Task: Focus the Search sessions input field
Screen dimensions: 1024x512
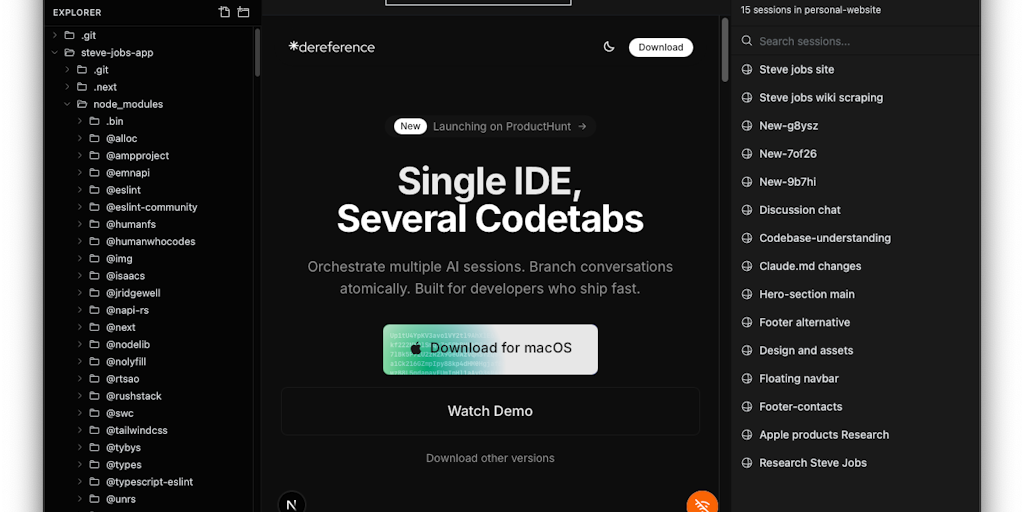Action: (856, 41)
